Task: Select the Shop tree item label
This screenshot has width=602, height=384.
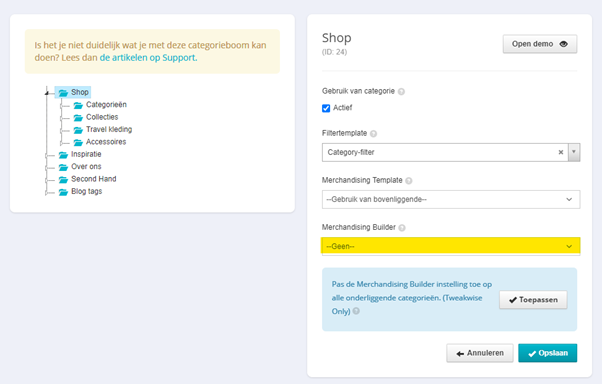Action: [79, 92]
